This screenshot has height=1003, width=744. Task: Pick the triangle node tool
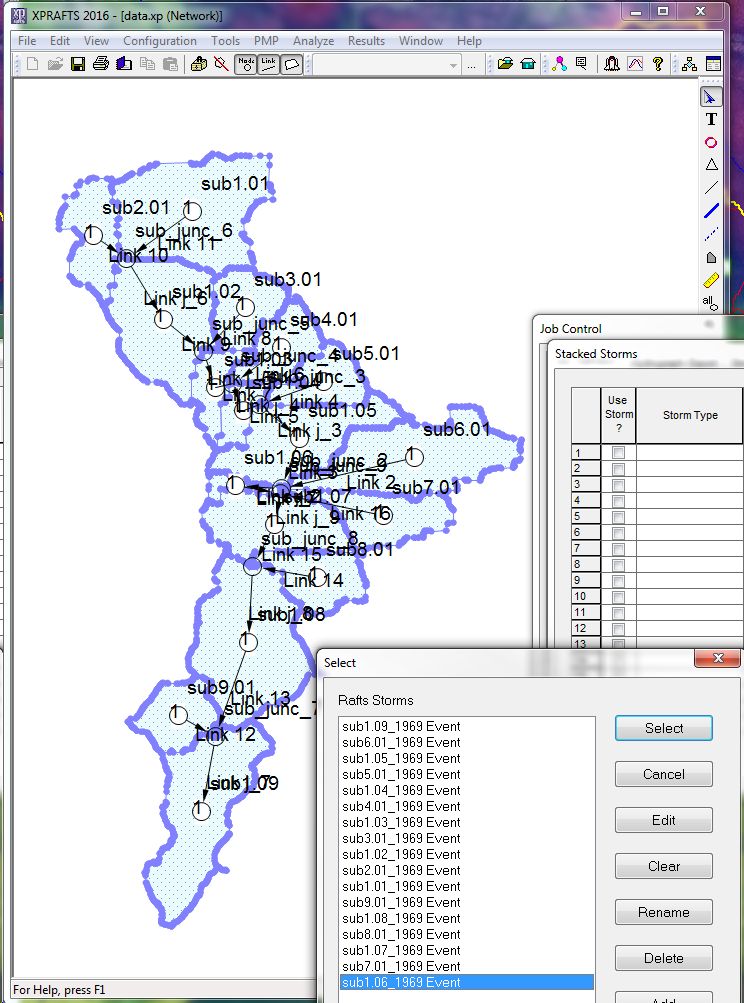(711, 165)
